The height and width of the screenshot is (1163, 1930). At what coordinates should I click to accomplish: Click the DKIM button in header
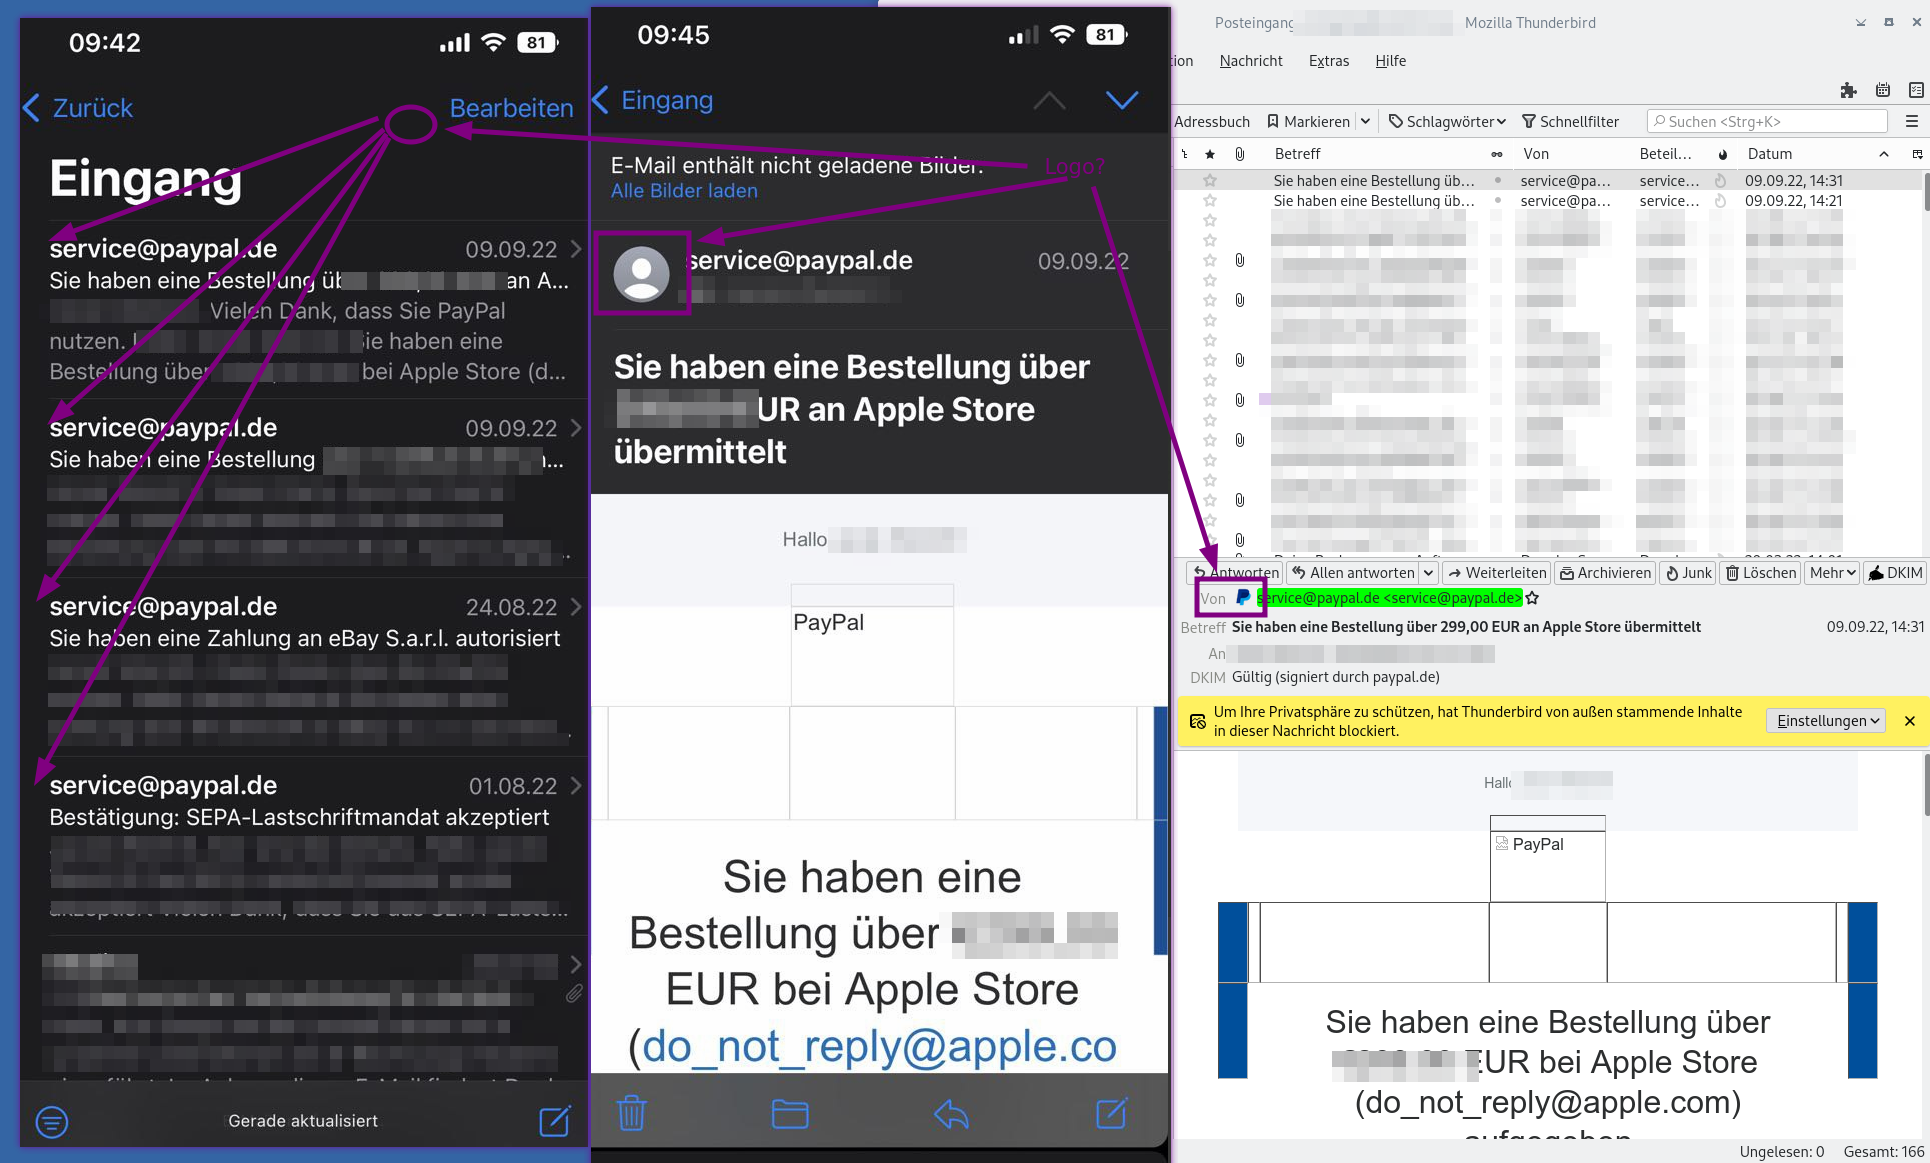point(1895,573)
